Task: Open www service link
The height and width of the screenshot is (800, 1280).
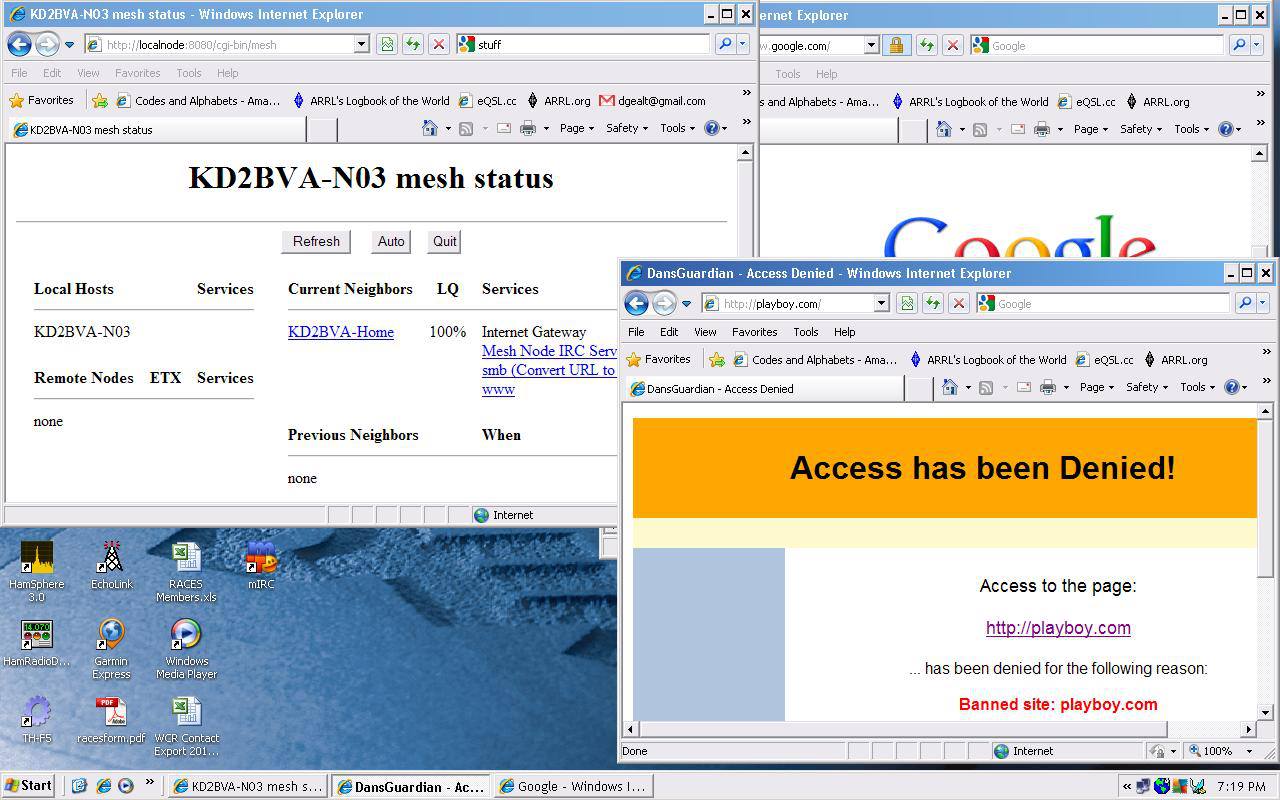Action: (x=498, y=389)
